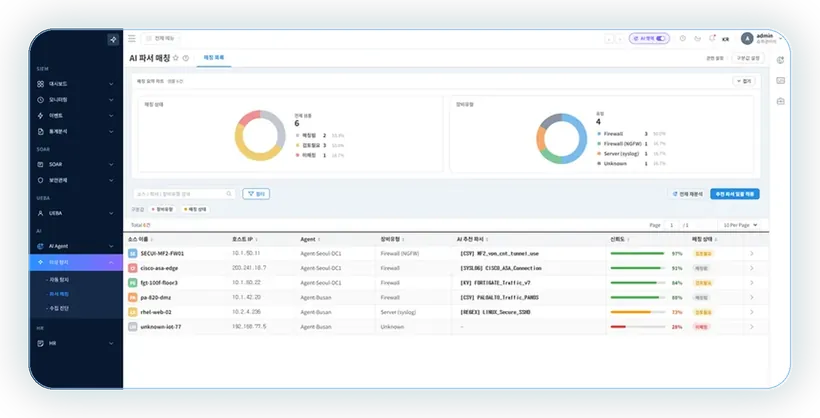The height and width of the screenshot is (418, 820).
Task: Click the SECUI-MF2-FW01 source badge icon
Action: pos(133,253)
